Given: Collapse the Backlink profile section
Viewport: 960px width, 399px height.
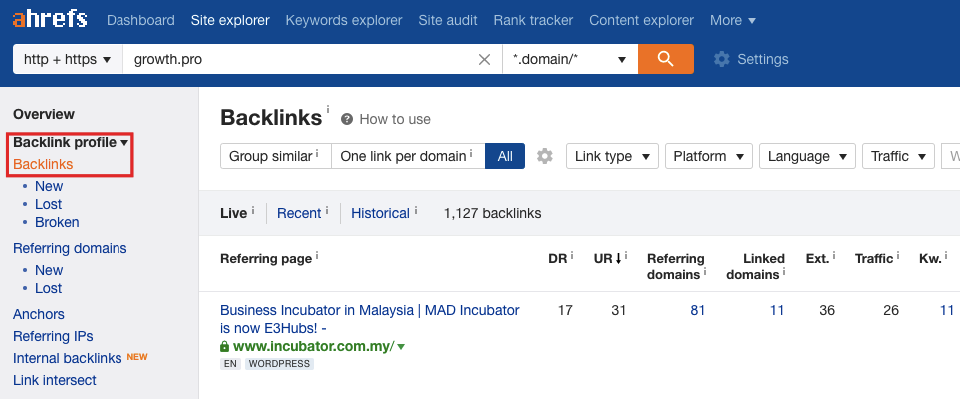Looking at the screenshot, I should [70, 143].
